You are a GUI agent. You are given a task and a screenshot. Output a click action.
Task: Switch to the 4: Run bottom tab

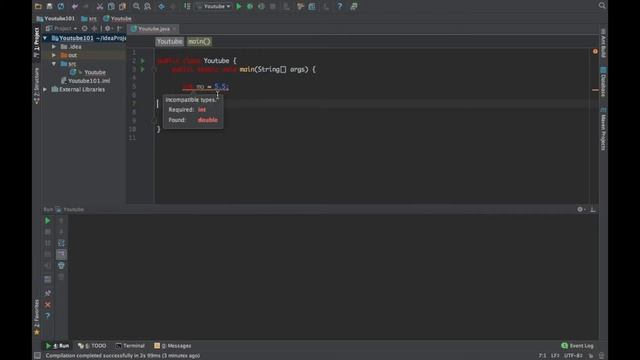[x=57, y=346]
